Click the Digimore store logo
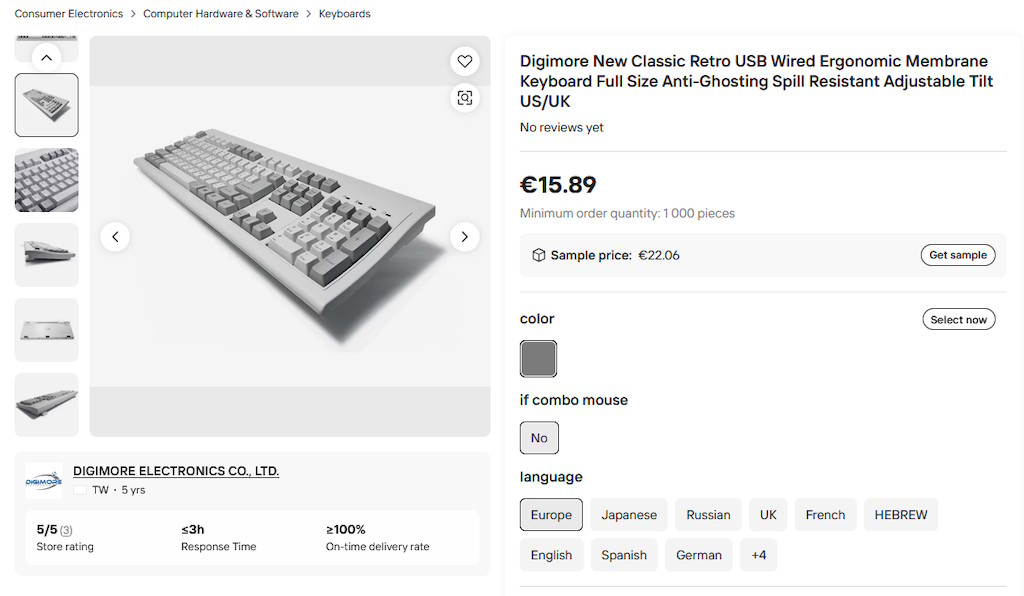This screenshot has width=1024, height=596. pos(44,481)
